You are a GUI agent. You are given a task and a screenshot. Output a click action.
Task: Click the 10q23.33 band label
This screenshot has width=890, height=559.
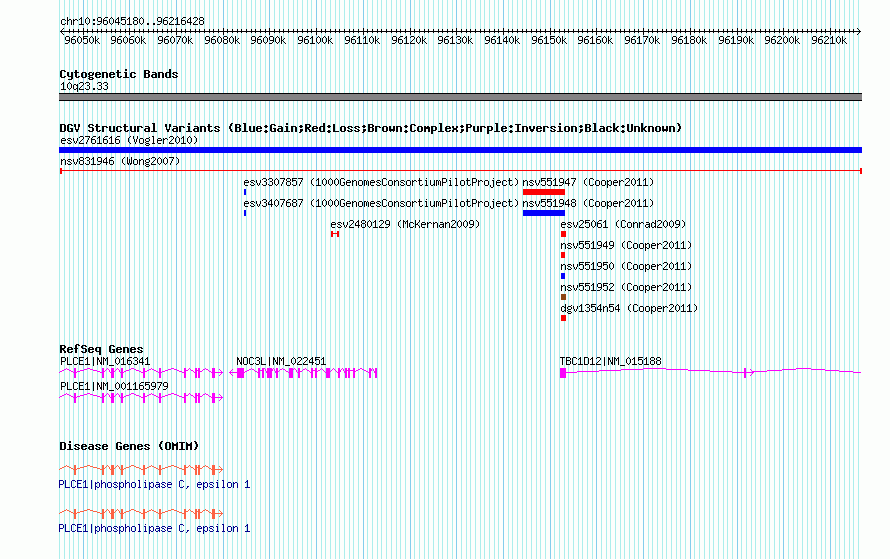(x=85, y=86)
